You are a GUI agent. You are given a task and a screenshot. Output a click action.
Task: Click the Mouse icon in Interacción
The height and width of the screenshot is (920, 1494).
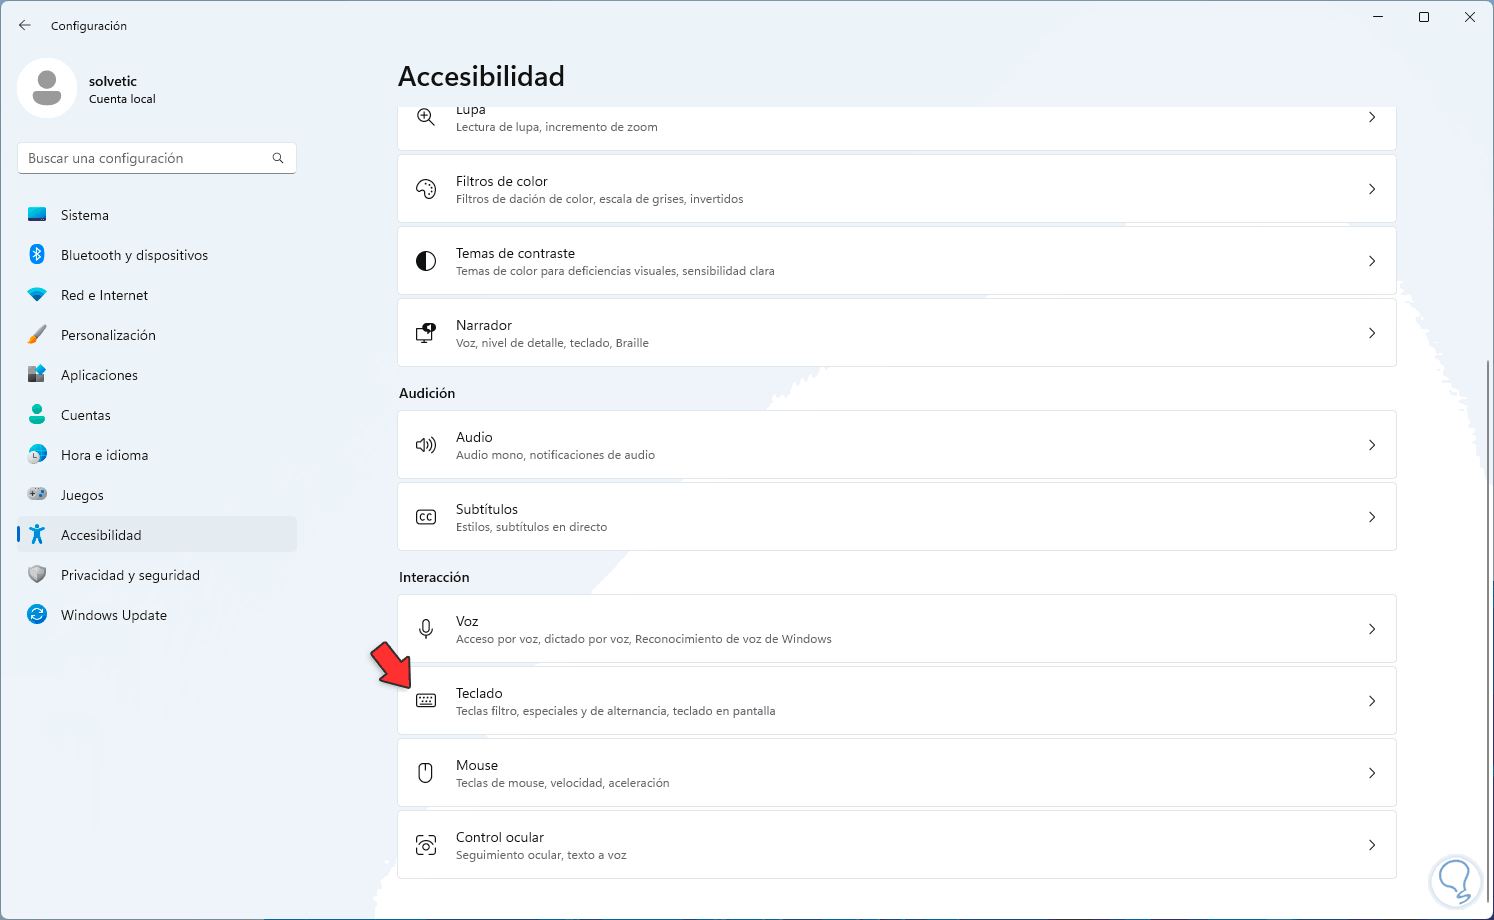pyautogui.click(x=426, y=773)
